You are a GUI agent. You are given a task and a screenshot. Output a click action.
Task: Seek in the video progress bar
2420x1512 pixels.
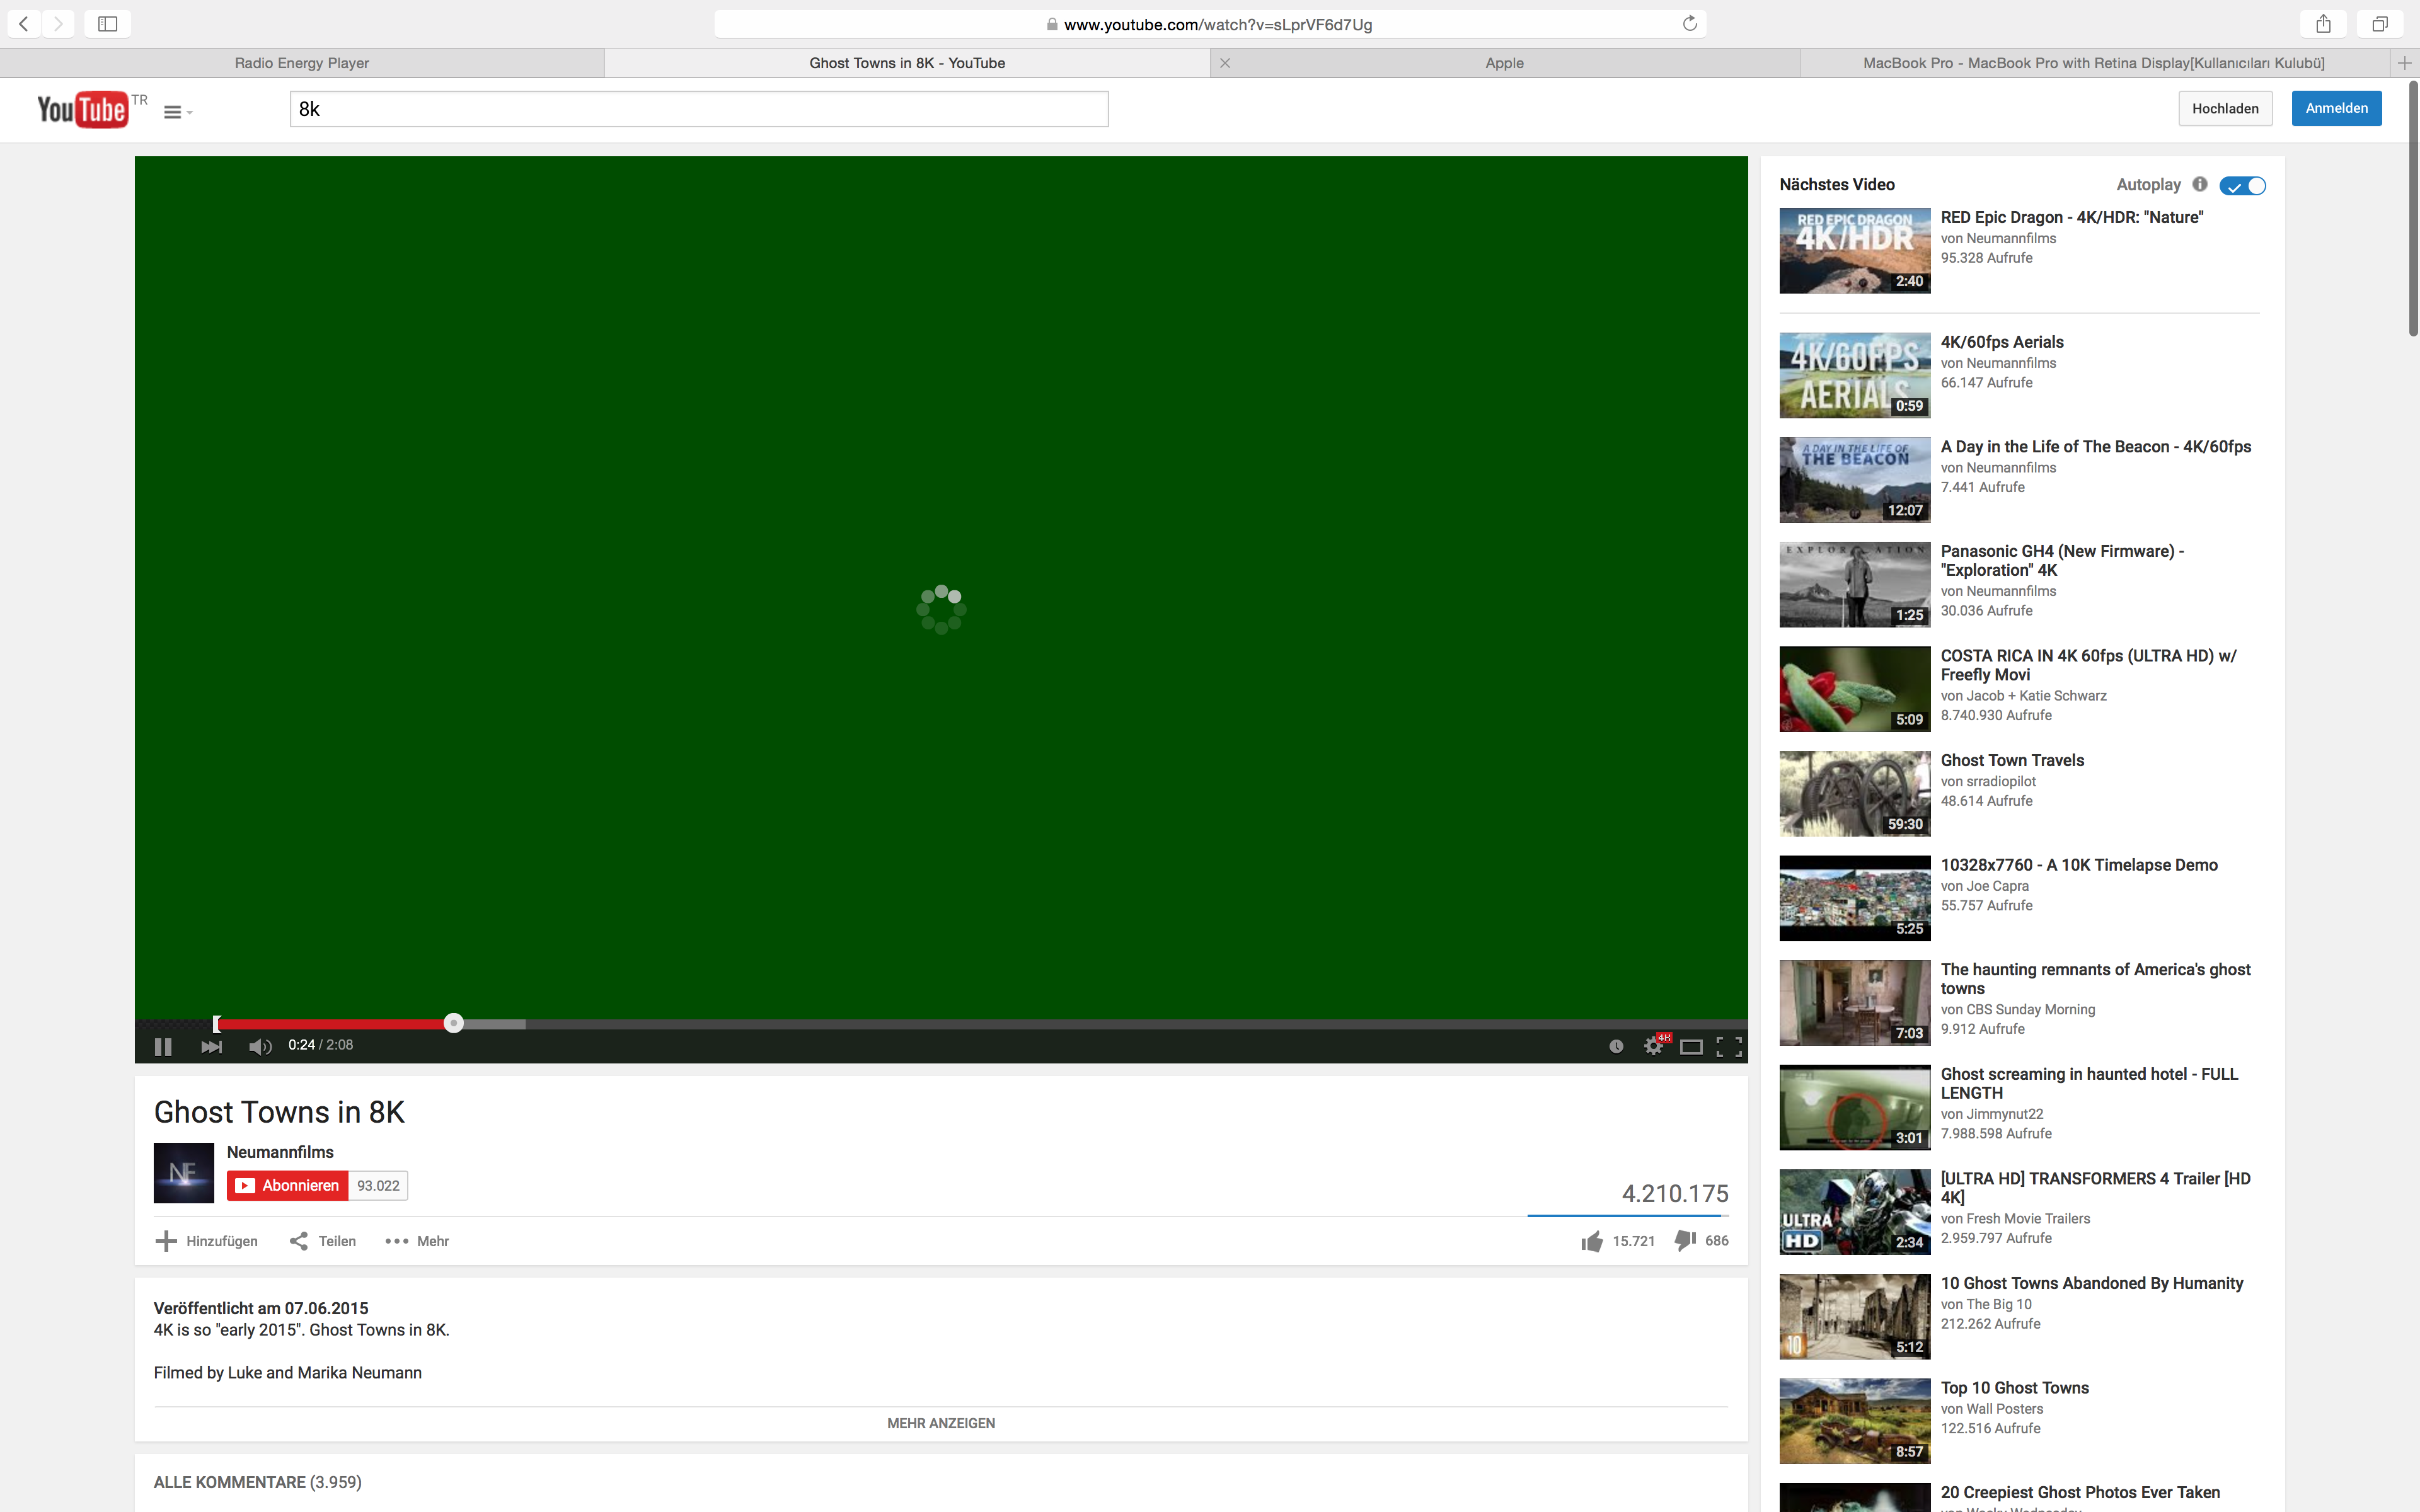(x=941, y=1024)
